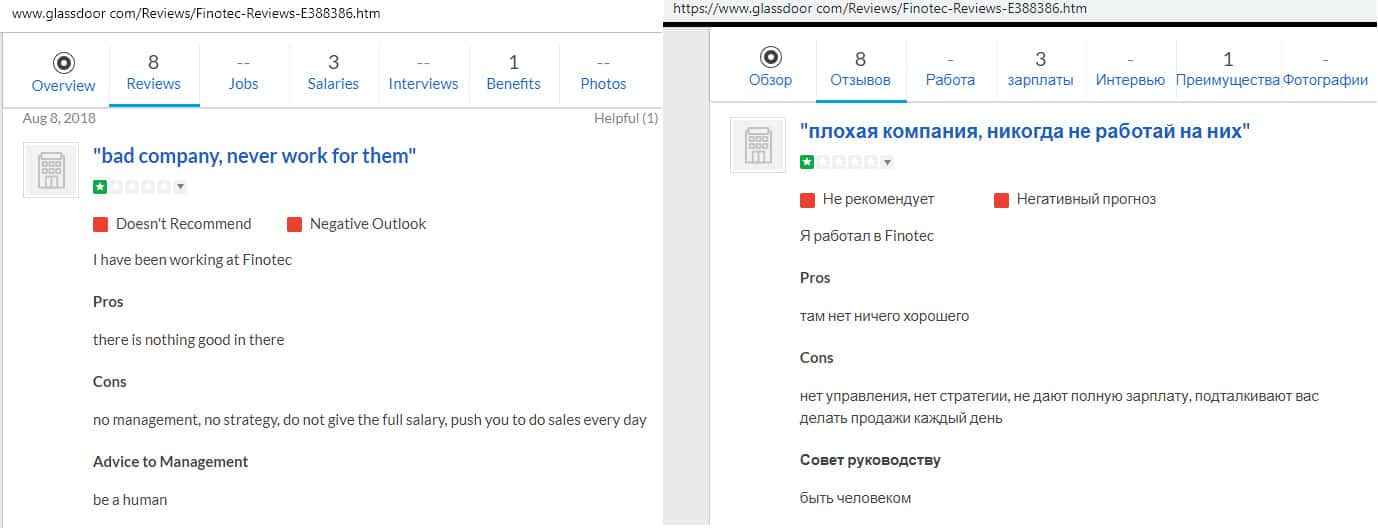Click the company building logo beside English review
The image size is (1378, 529).
(51, 170)
